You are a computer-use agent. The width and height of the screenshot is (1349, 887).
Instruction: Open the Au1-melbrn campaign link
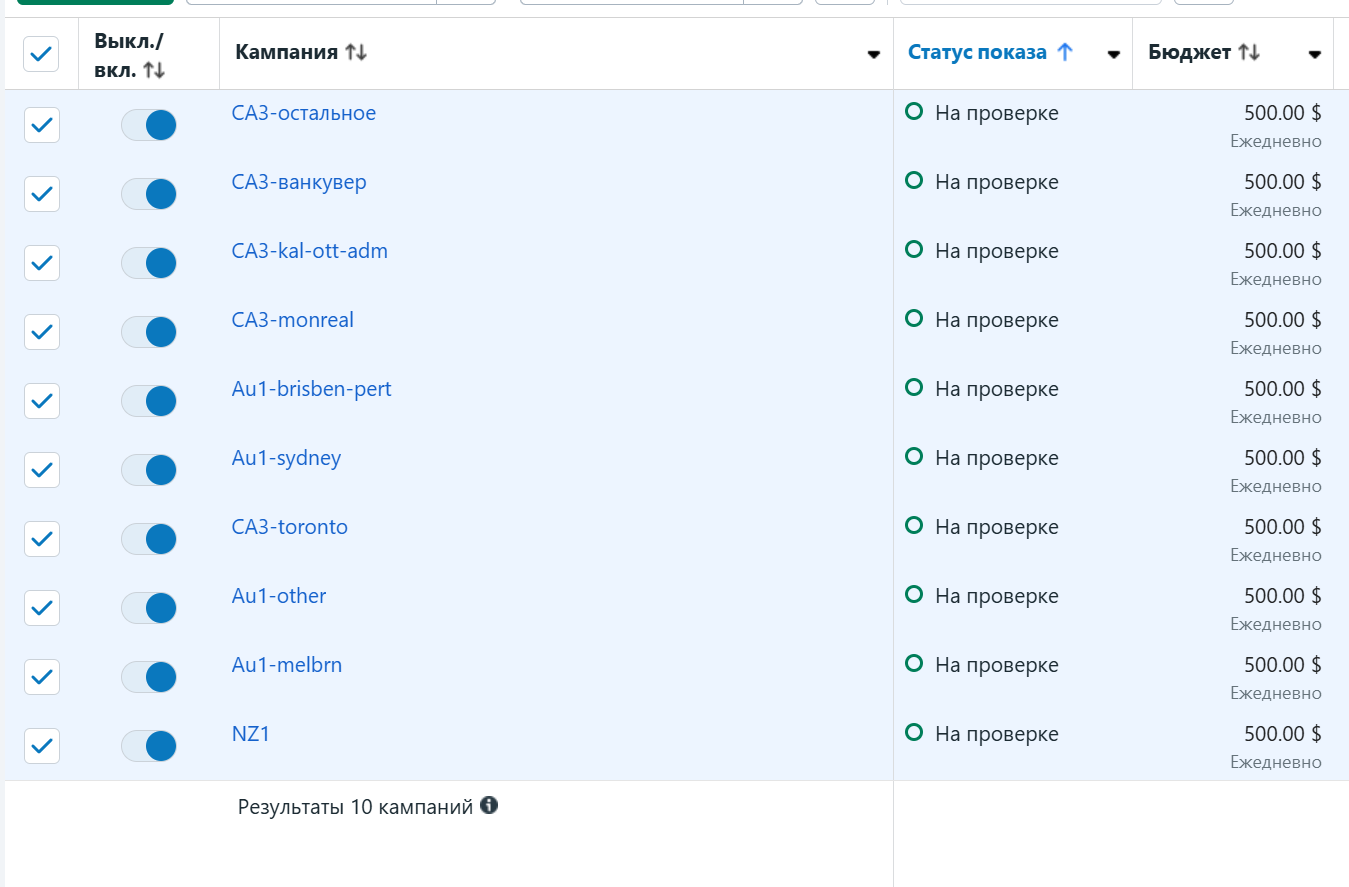click(x=287, y=665)
